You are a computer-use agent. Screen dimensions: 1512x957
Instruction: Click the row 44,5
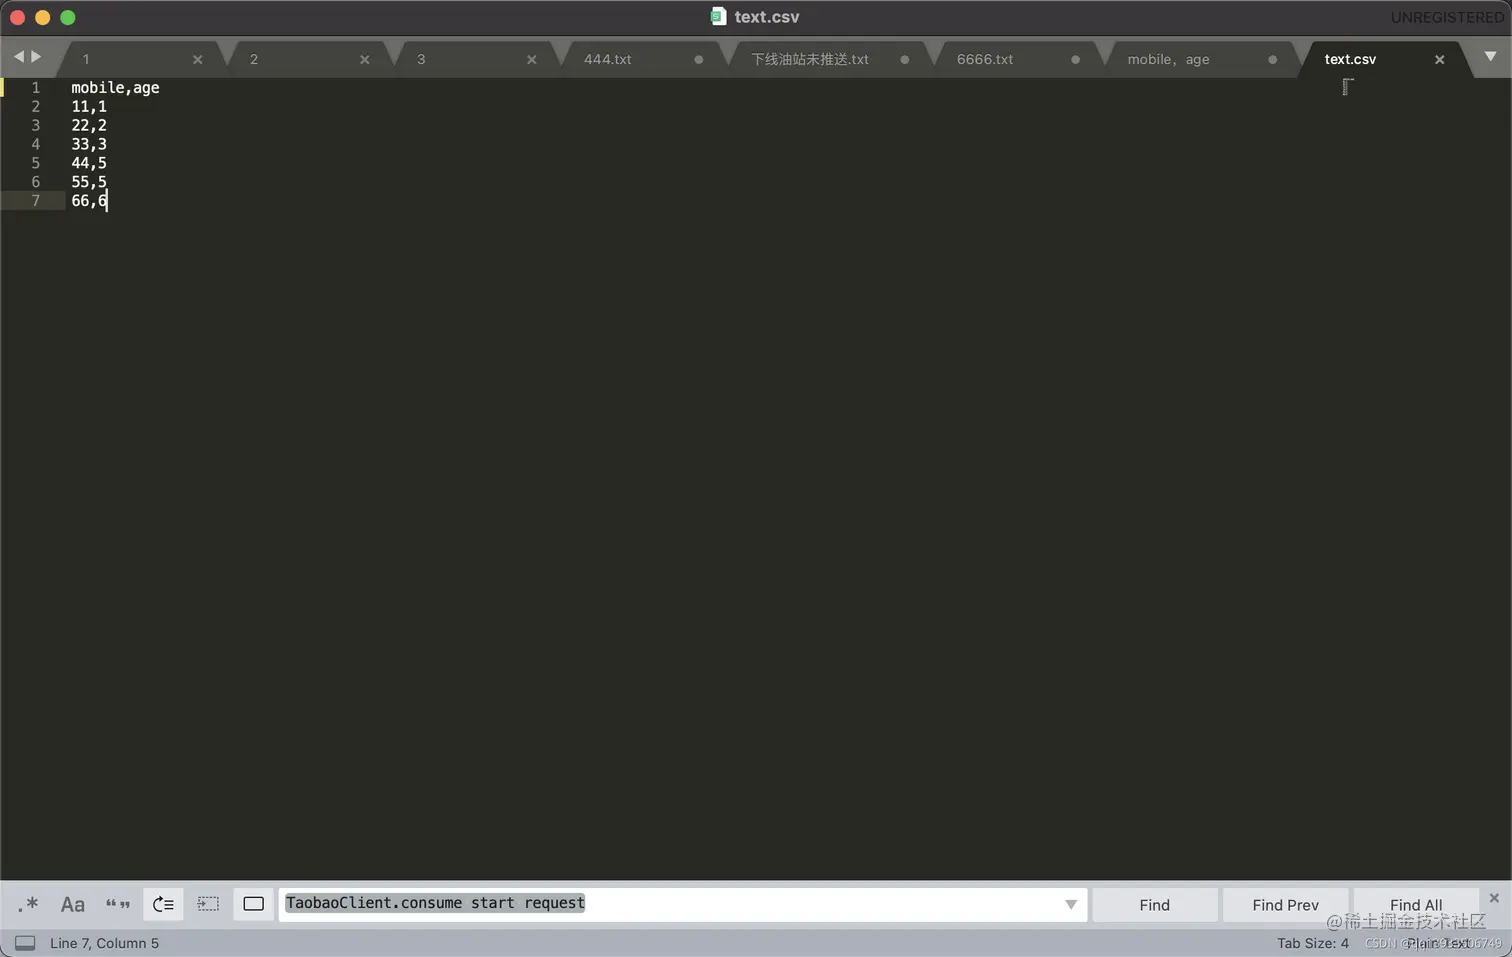[x=89, y=163]
